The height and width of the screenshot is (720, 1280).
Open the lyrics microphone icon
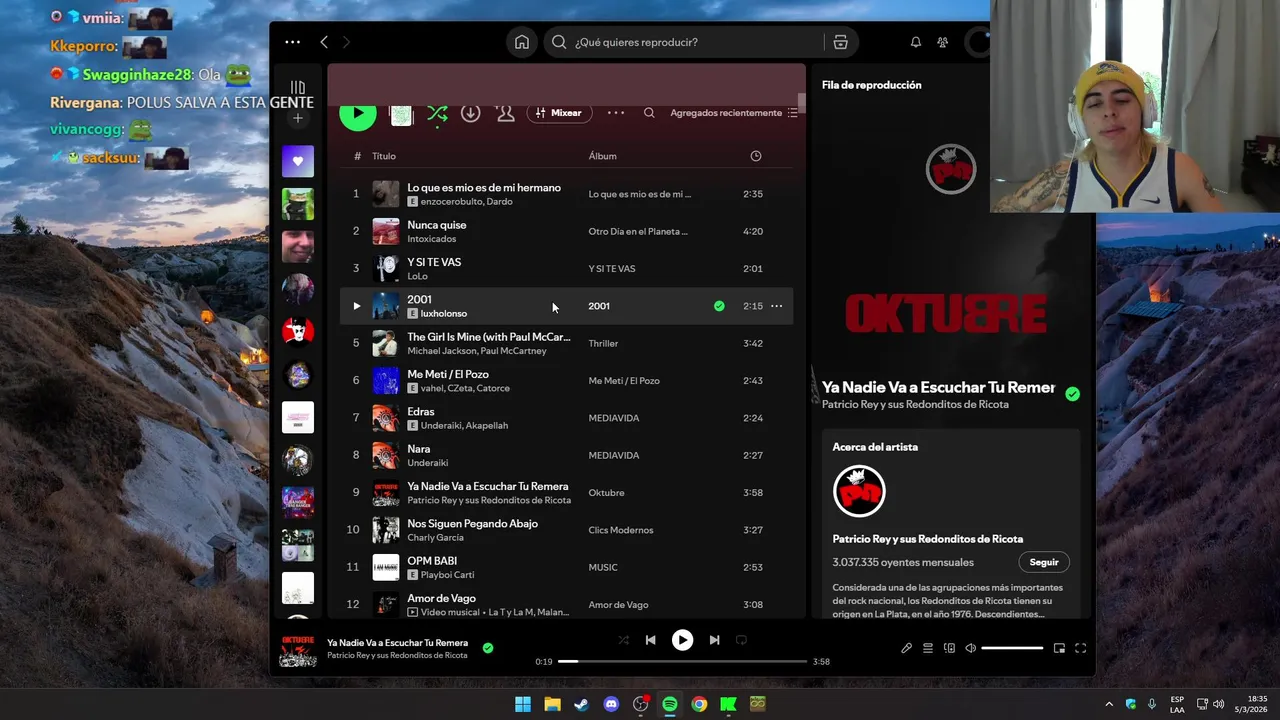[906, 648]
